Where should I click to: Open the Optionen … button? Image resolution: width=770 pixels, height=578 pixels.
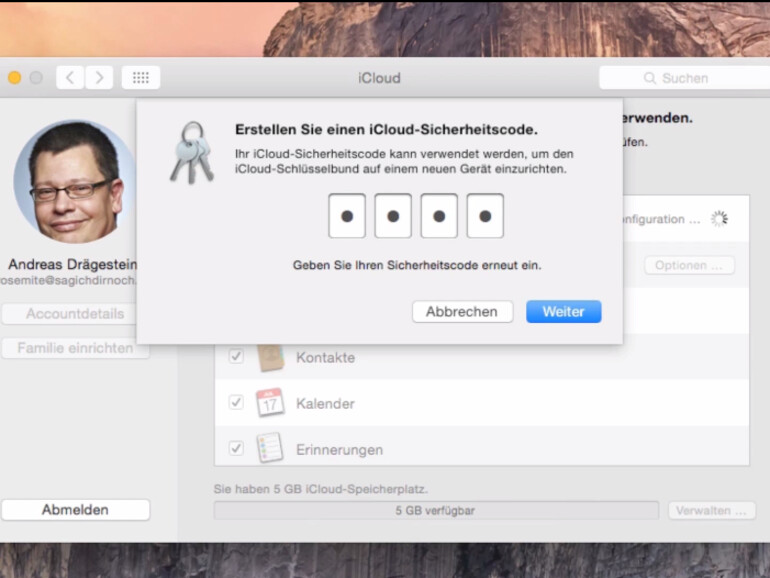pyautogui.click(x=689, y=266)
